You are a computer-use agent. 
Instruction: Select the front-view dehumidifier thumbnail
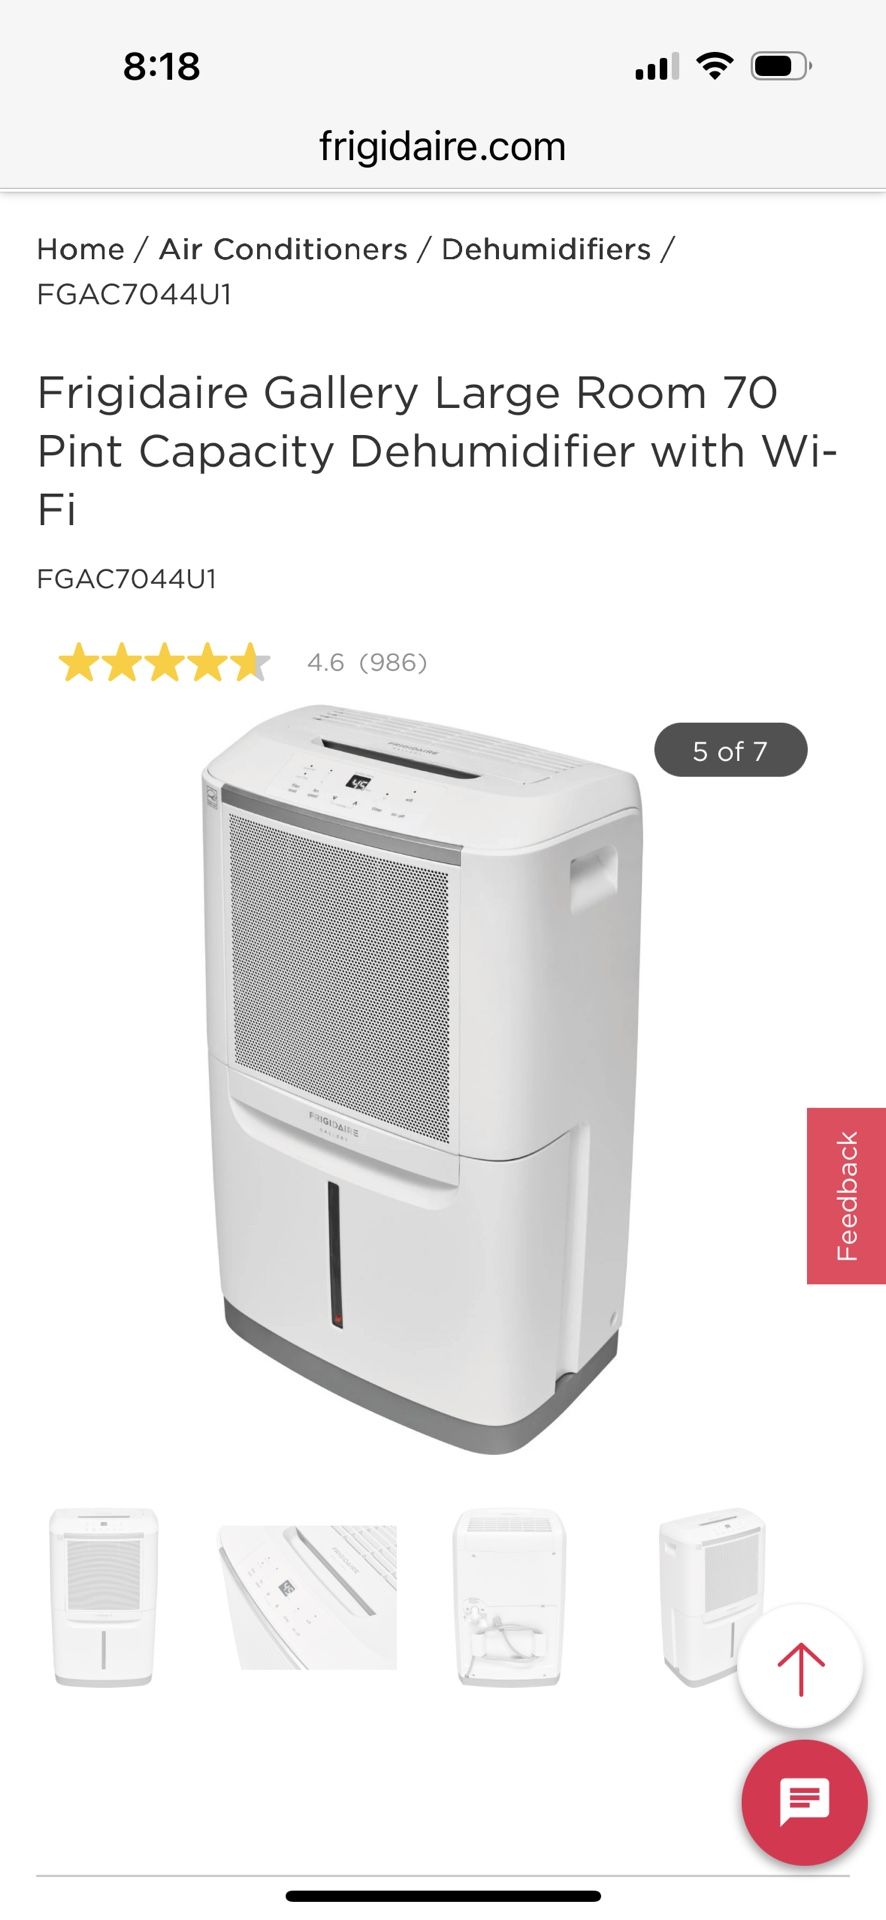pyautogui.click(x=104, y=1598)
